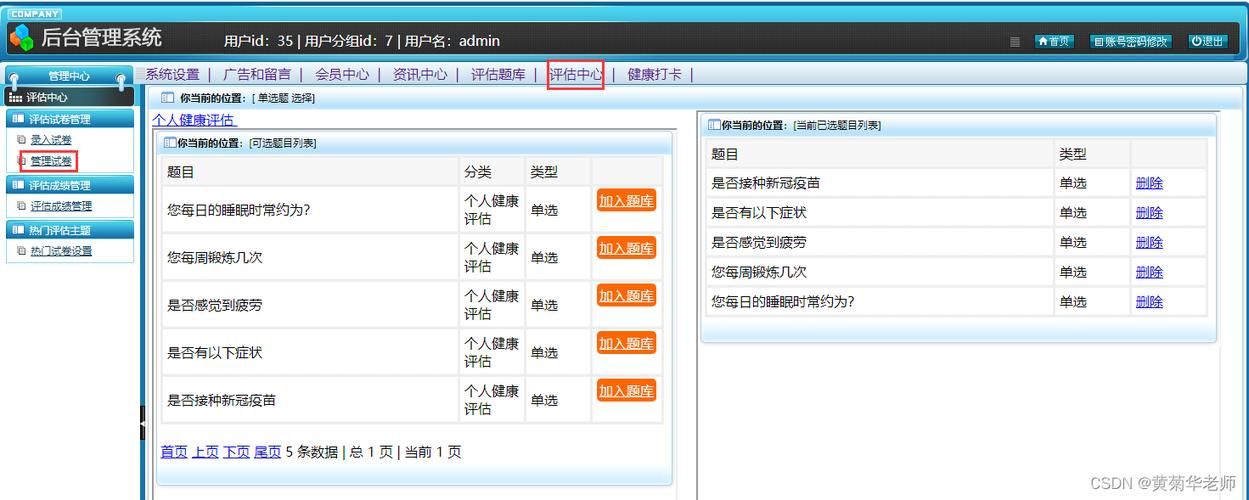
Task: Delete 是否接种新冠疫苗 from selected list
Action: (x=1149, y=183)
